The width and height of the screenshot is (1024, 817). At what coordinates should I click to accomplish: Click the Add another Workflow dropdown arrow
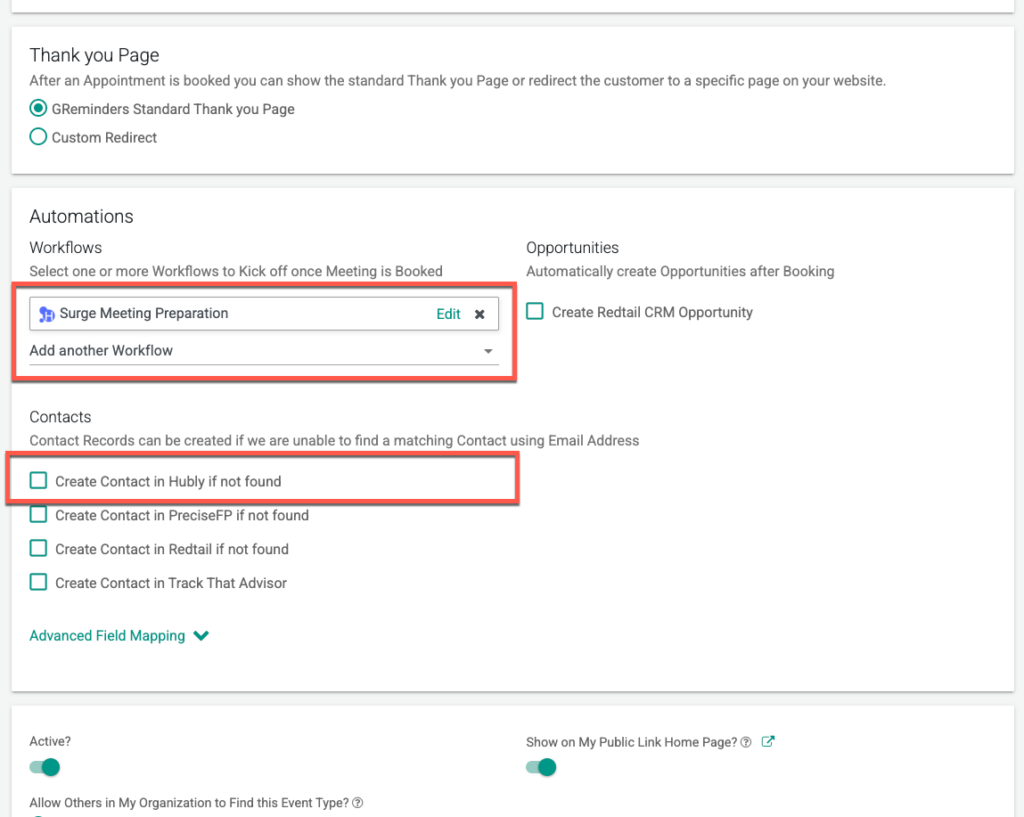click(488, 352)
